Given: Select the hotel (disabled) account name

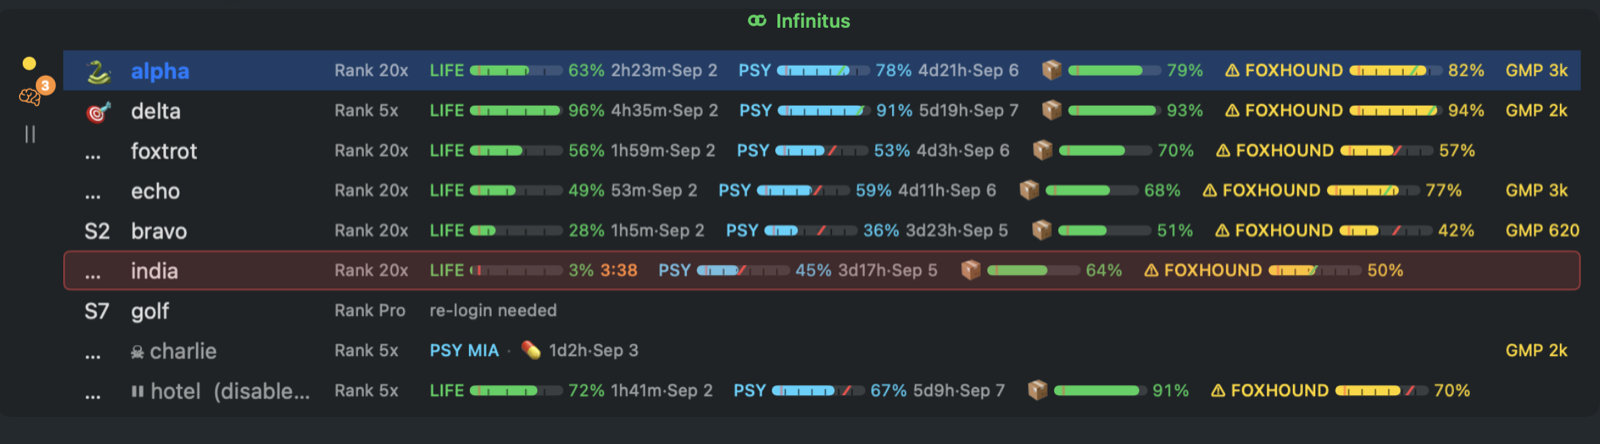Looking at the screenshot, I should click(x=230, y=391).
